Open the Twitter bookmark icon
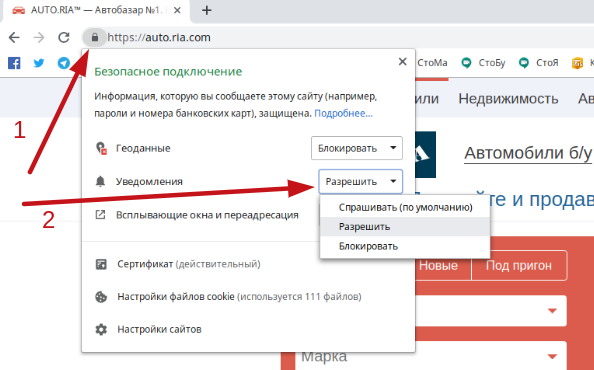594x370 pixels. (x=39, y=63)
